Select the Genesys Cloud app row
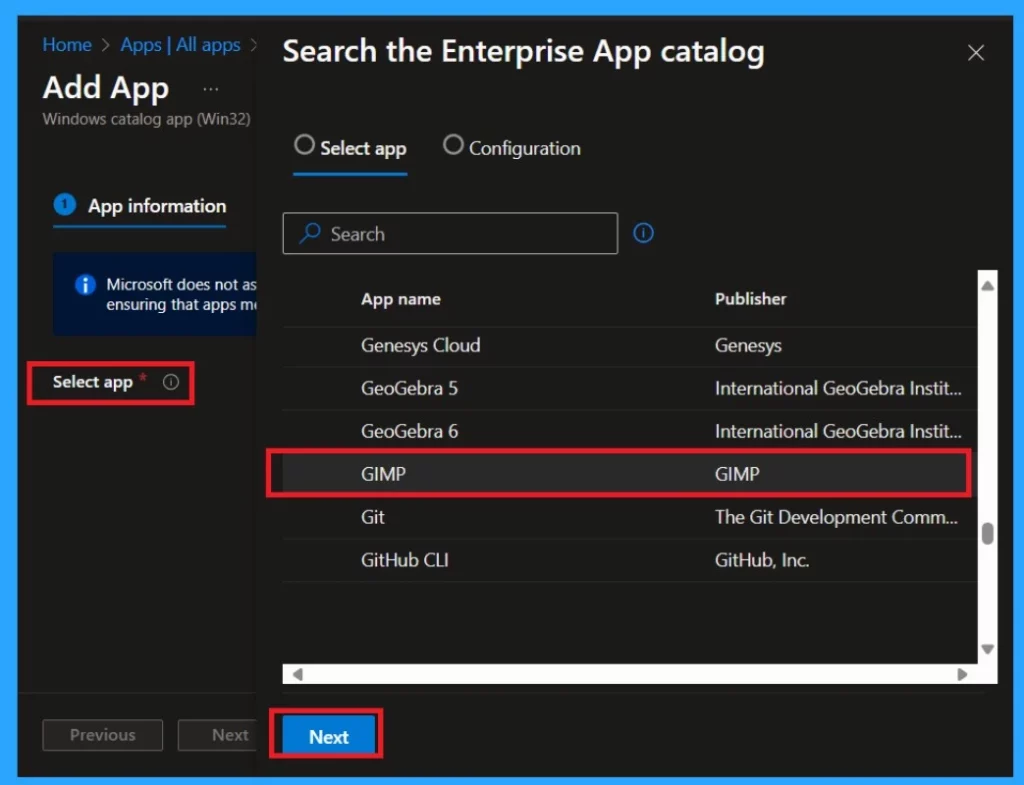 (630, 345)
